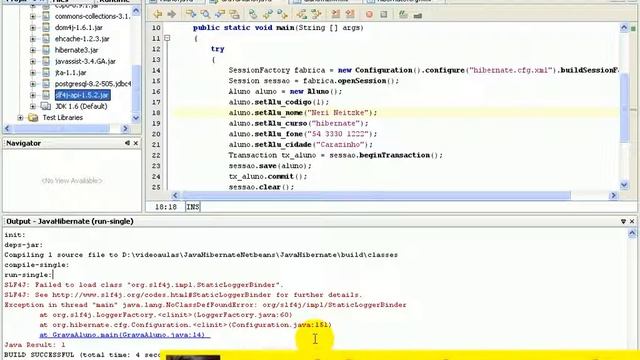Viewport: 640px width, 360px height.
Task: Expand the ehcache-1.2.3.jar node
Action: click(33, 39)
